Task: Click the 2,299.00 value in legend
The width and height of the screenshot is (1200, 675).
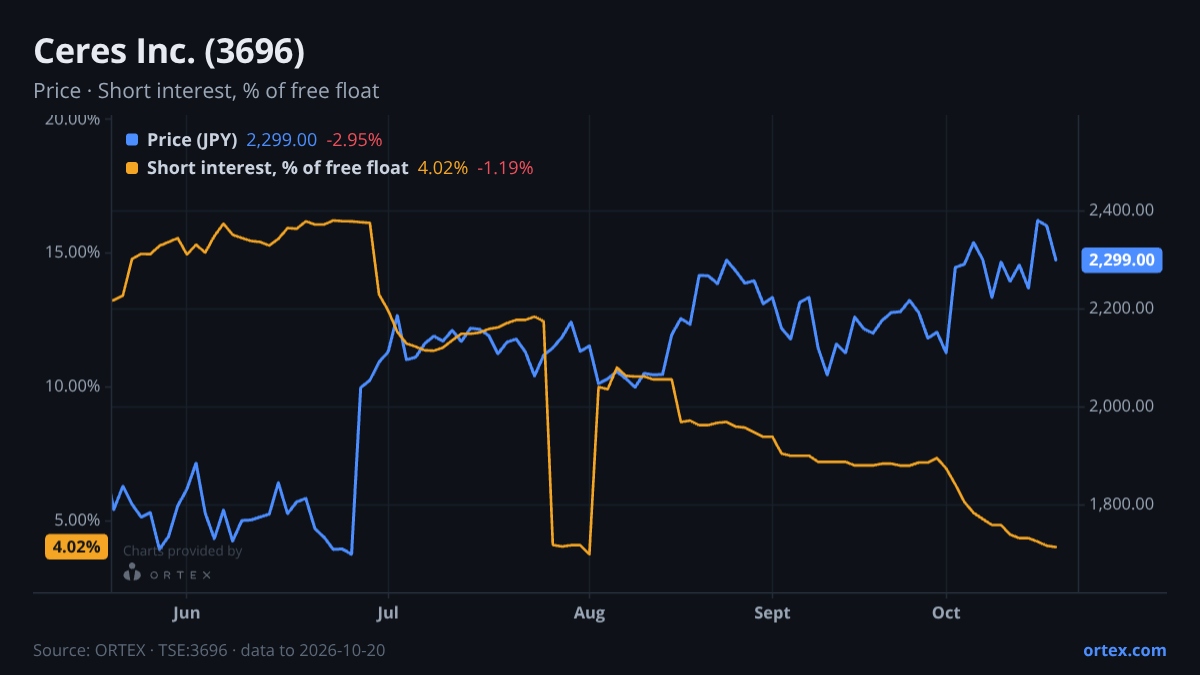Action: pos(282,140)
